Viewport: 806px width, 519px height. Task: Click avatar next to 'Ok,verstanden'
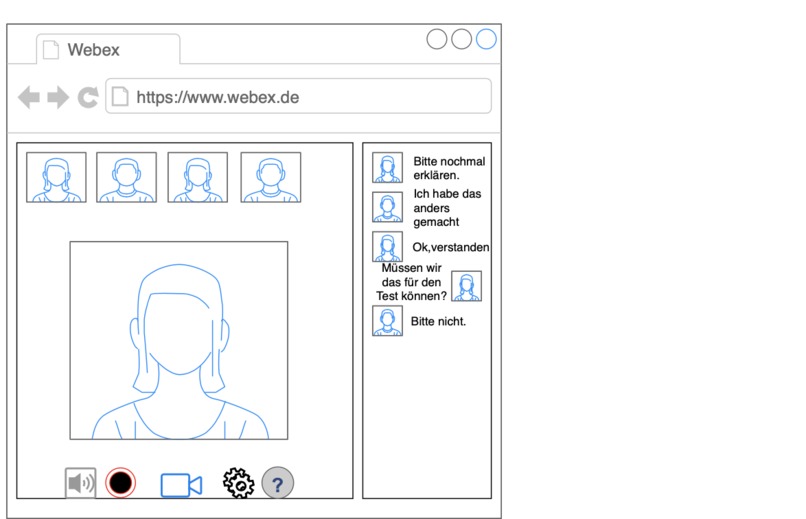388,247
